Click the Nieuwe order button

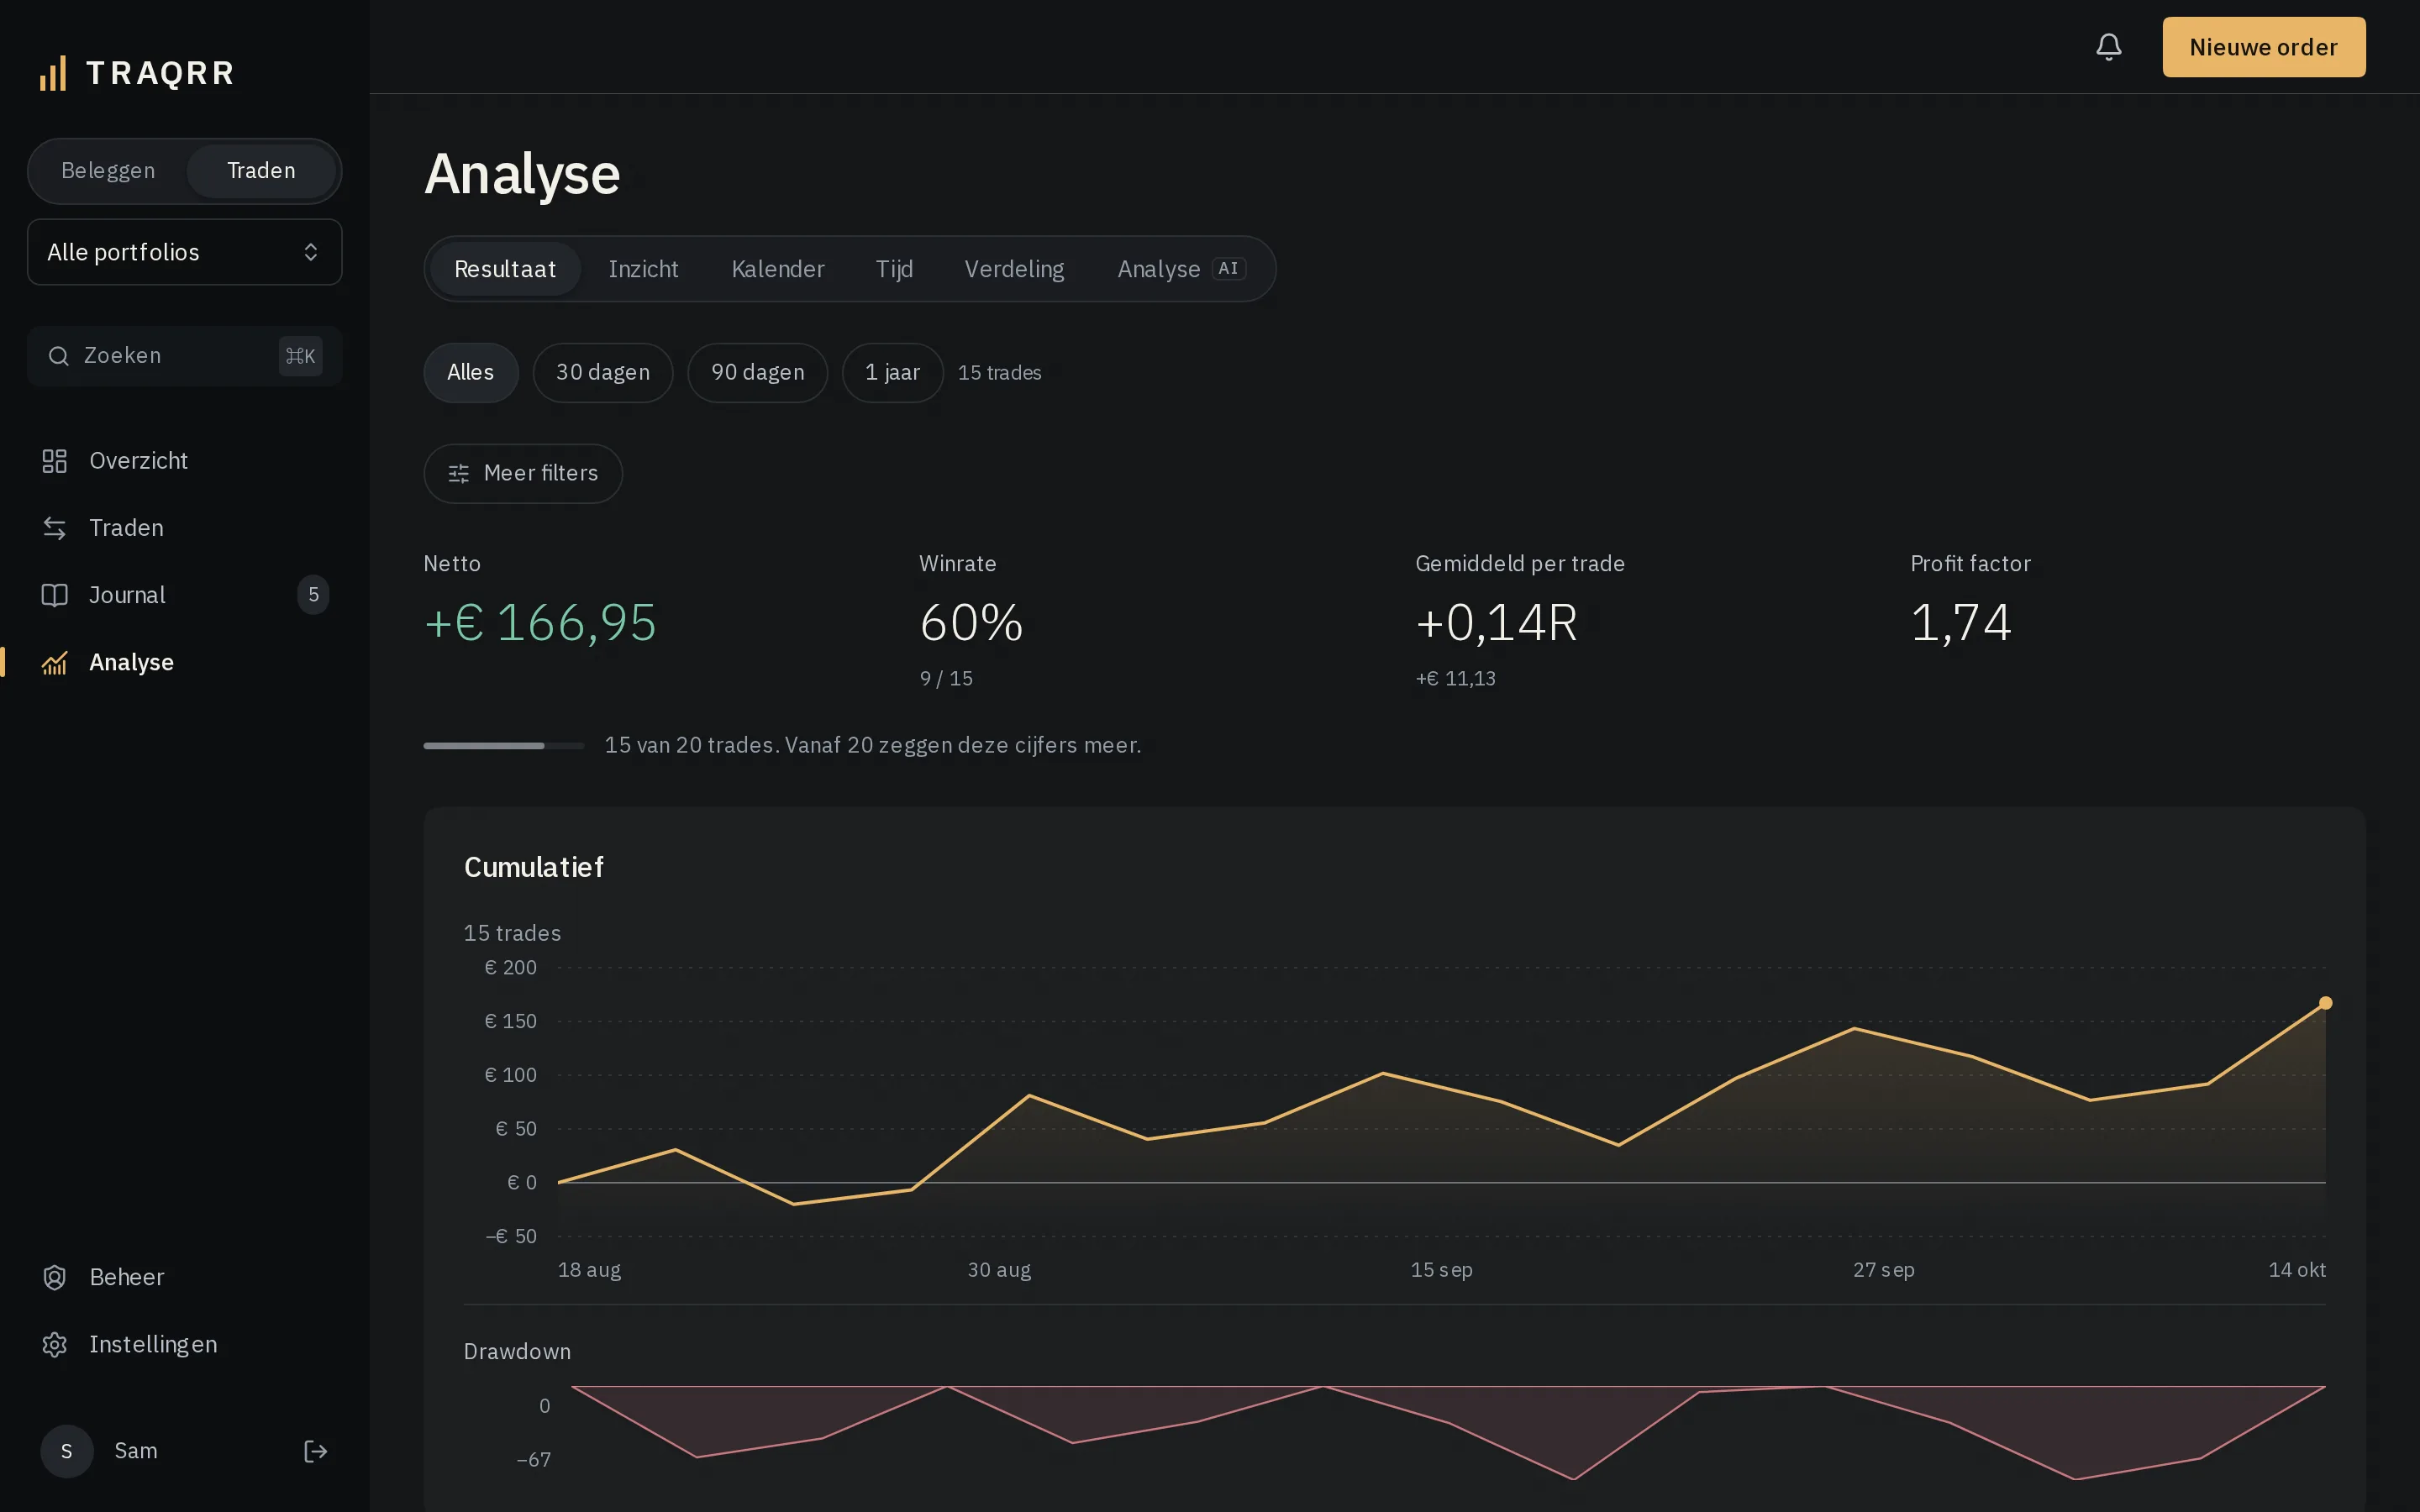2264,47
